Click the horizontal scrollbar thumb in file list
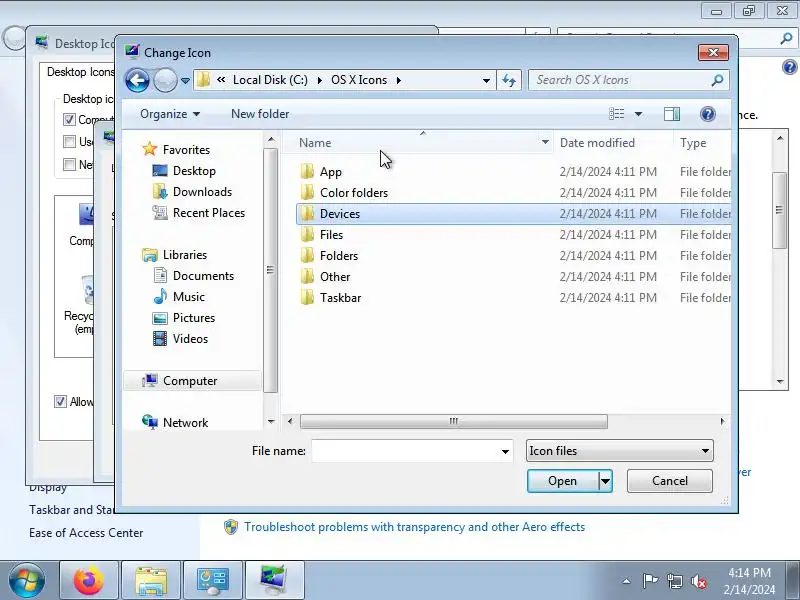 [x=454, y=421]
